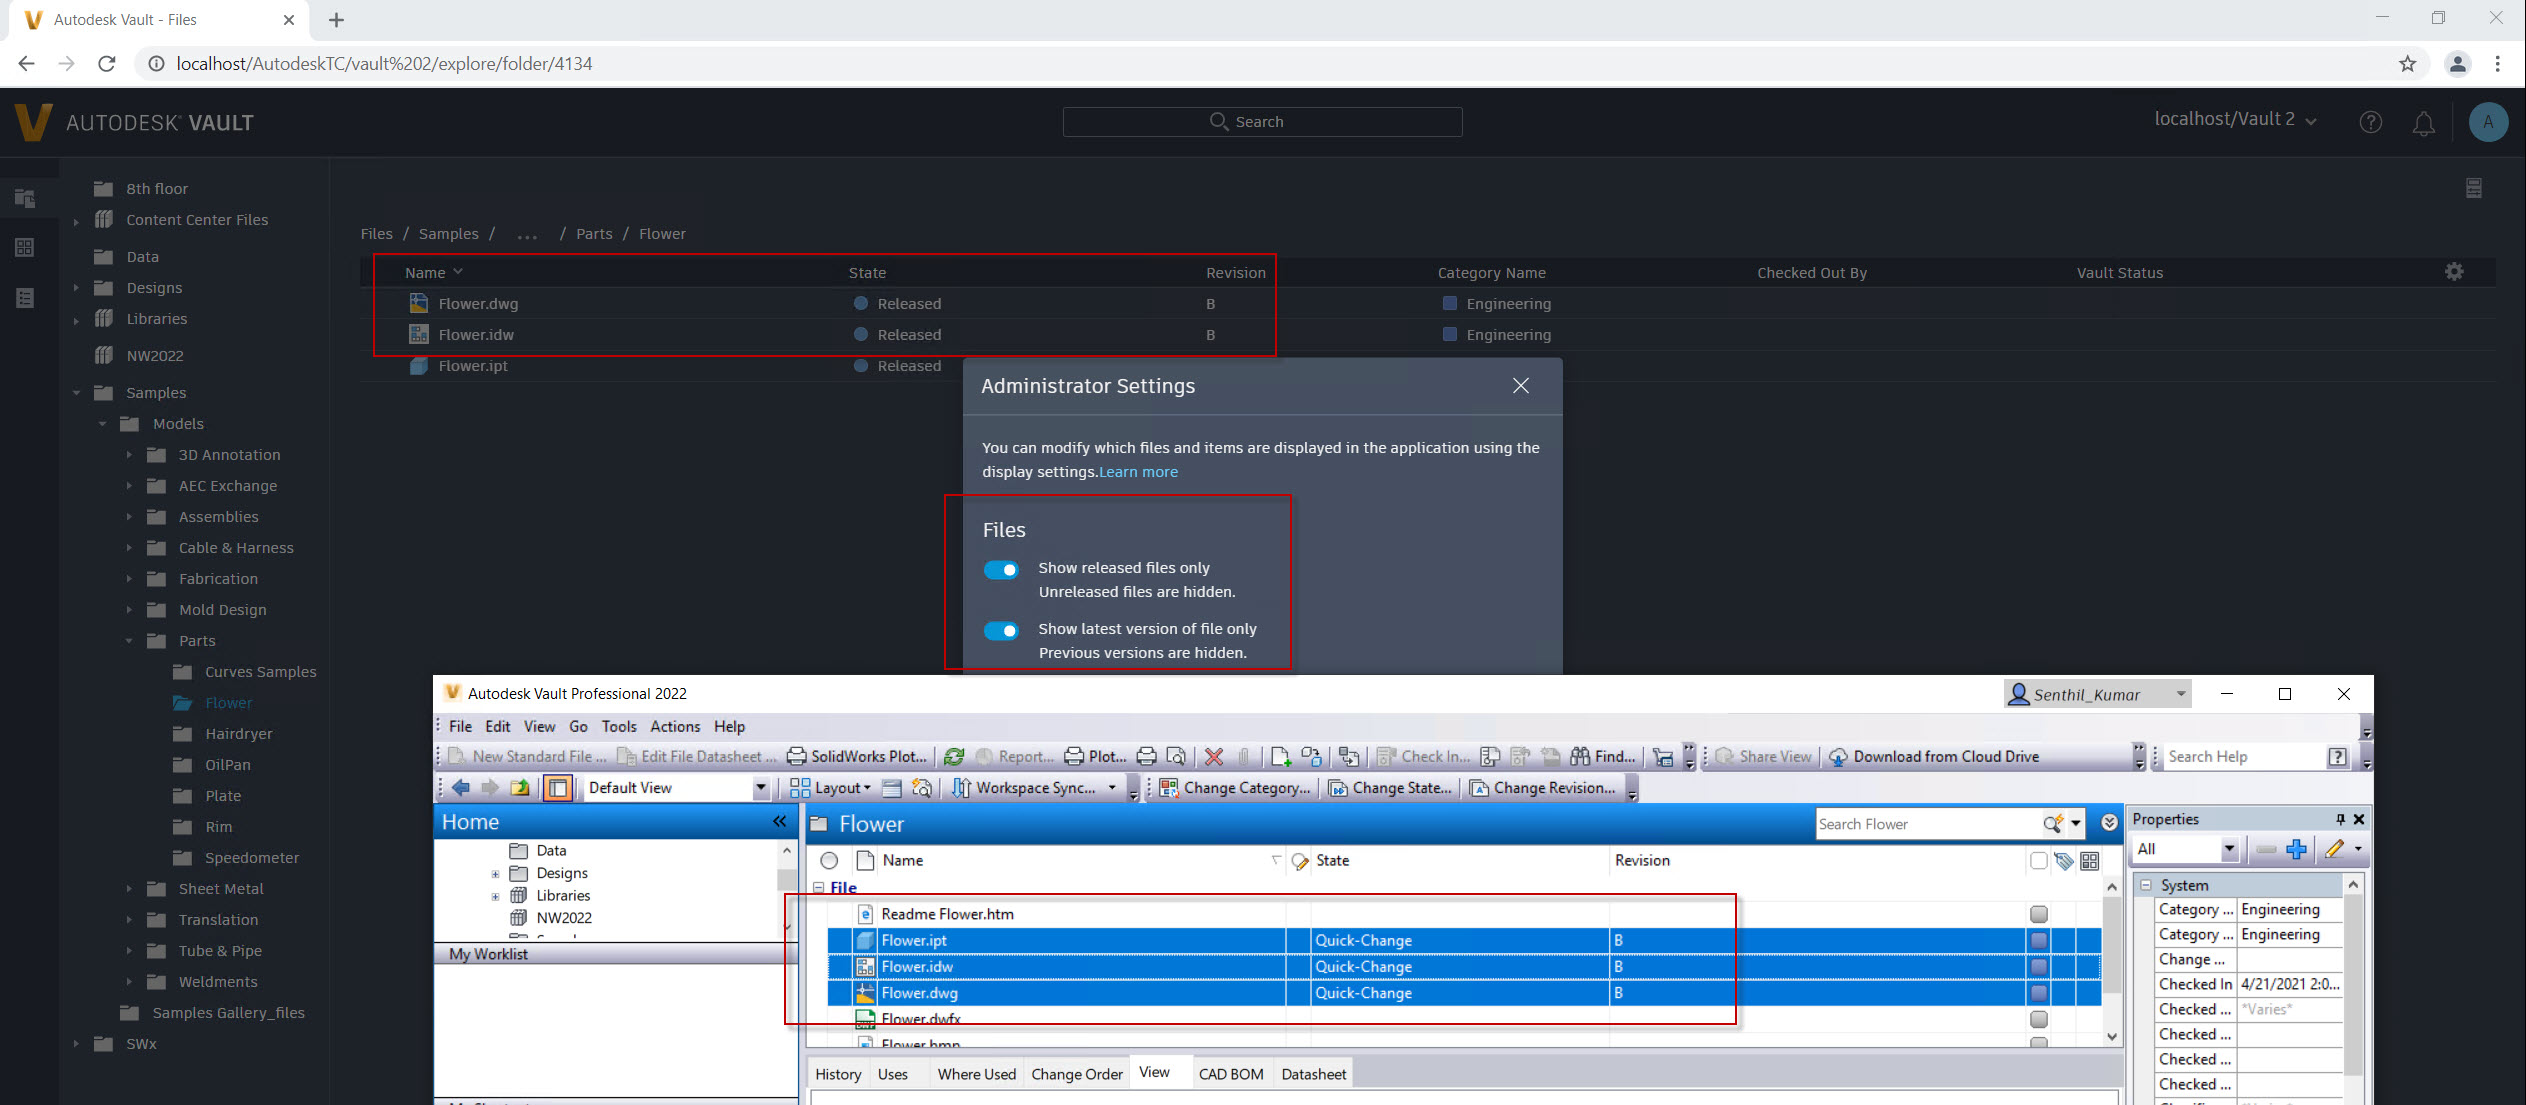Viewport: 2526px width, 1105px height.
Task: Toggle the checkbox in the Flower.ipt row
Action: [2038, 940]
